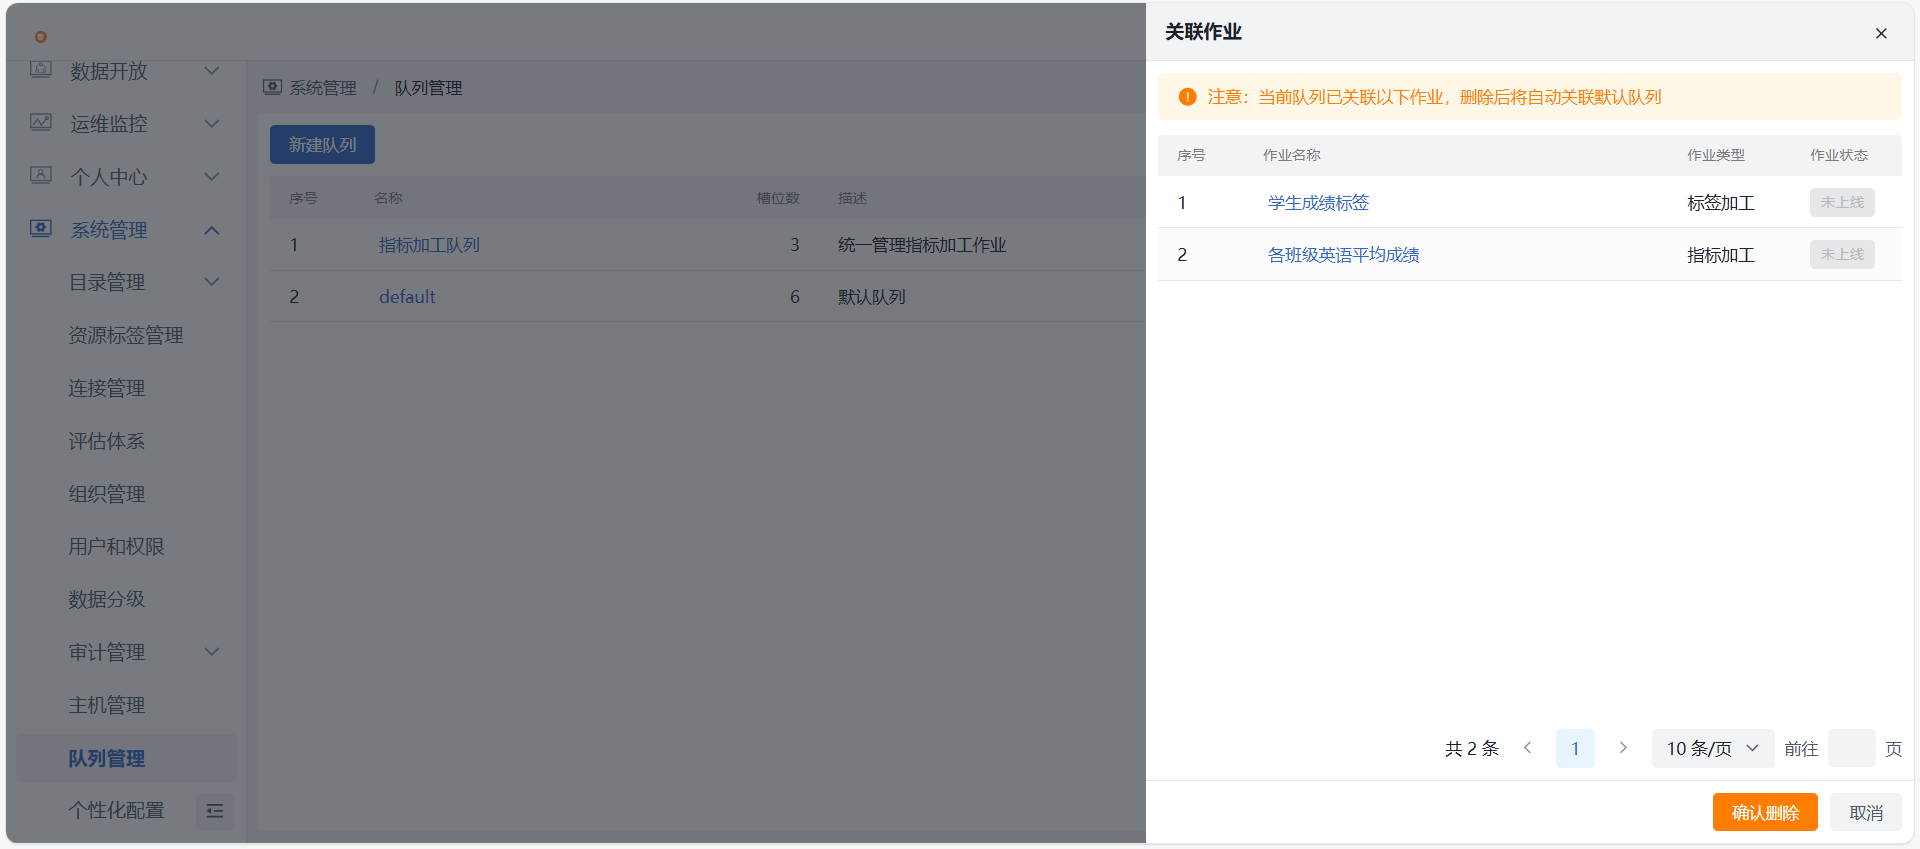Click the 系统管理 sidebar icon
1920x849 pixels.
point(41,229)
